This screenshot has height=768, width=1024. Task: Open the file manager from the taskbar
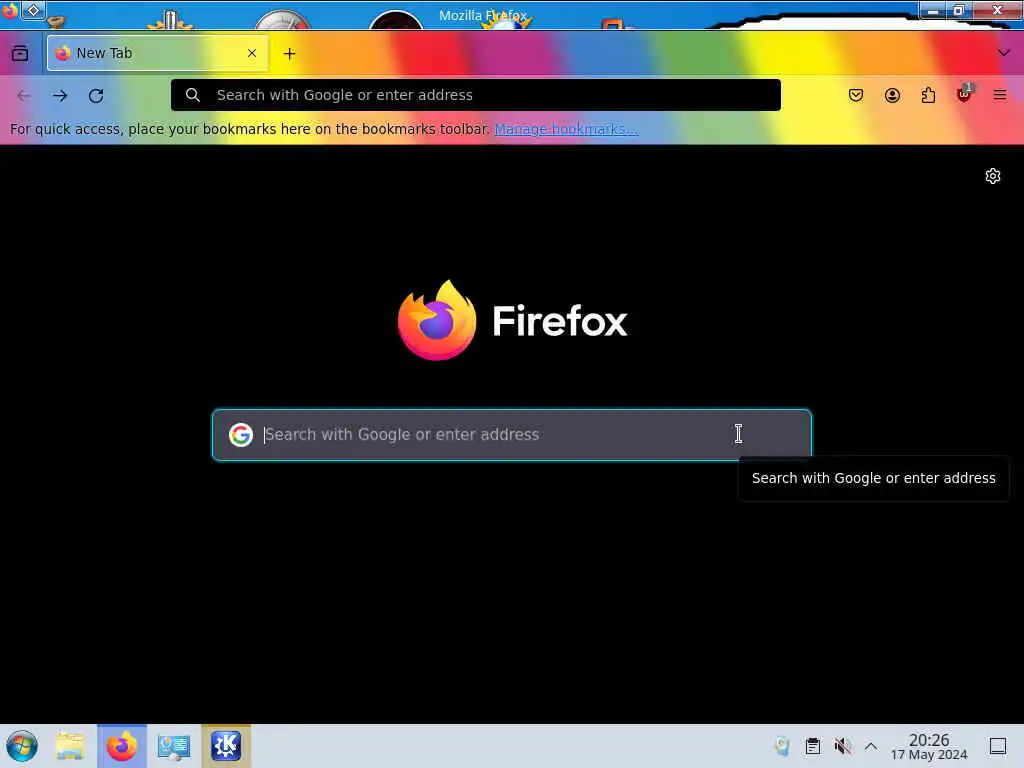[70, 746]
